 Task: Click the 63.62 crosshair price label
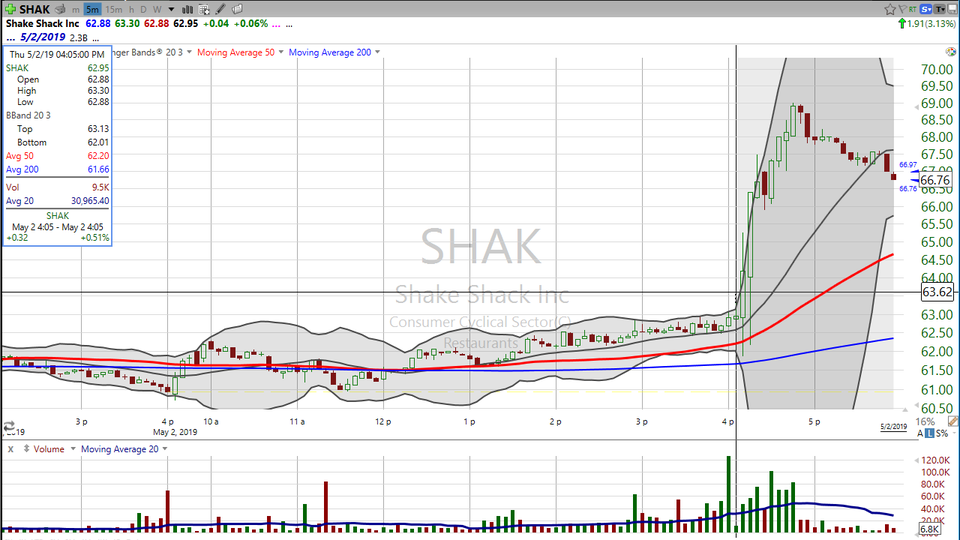tap(937, 292)
